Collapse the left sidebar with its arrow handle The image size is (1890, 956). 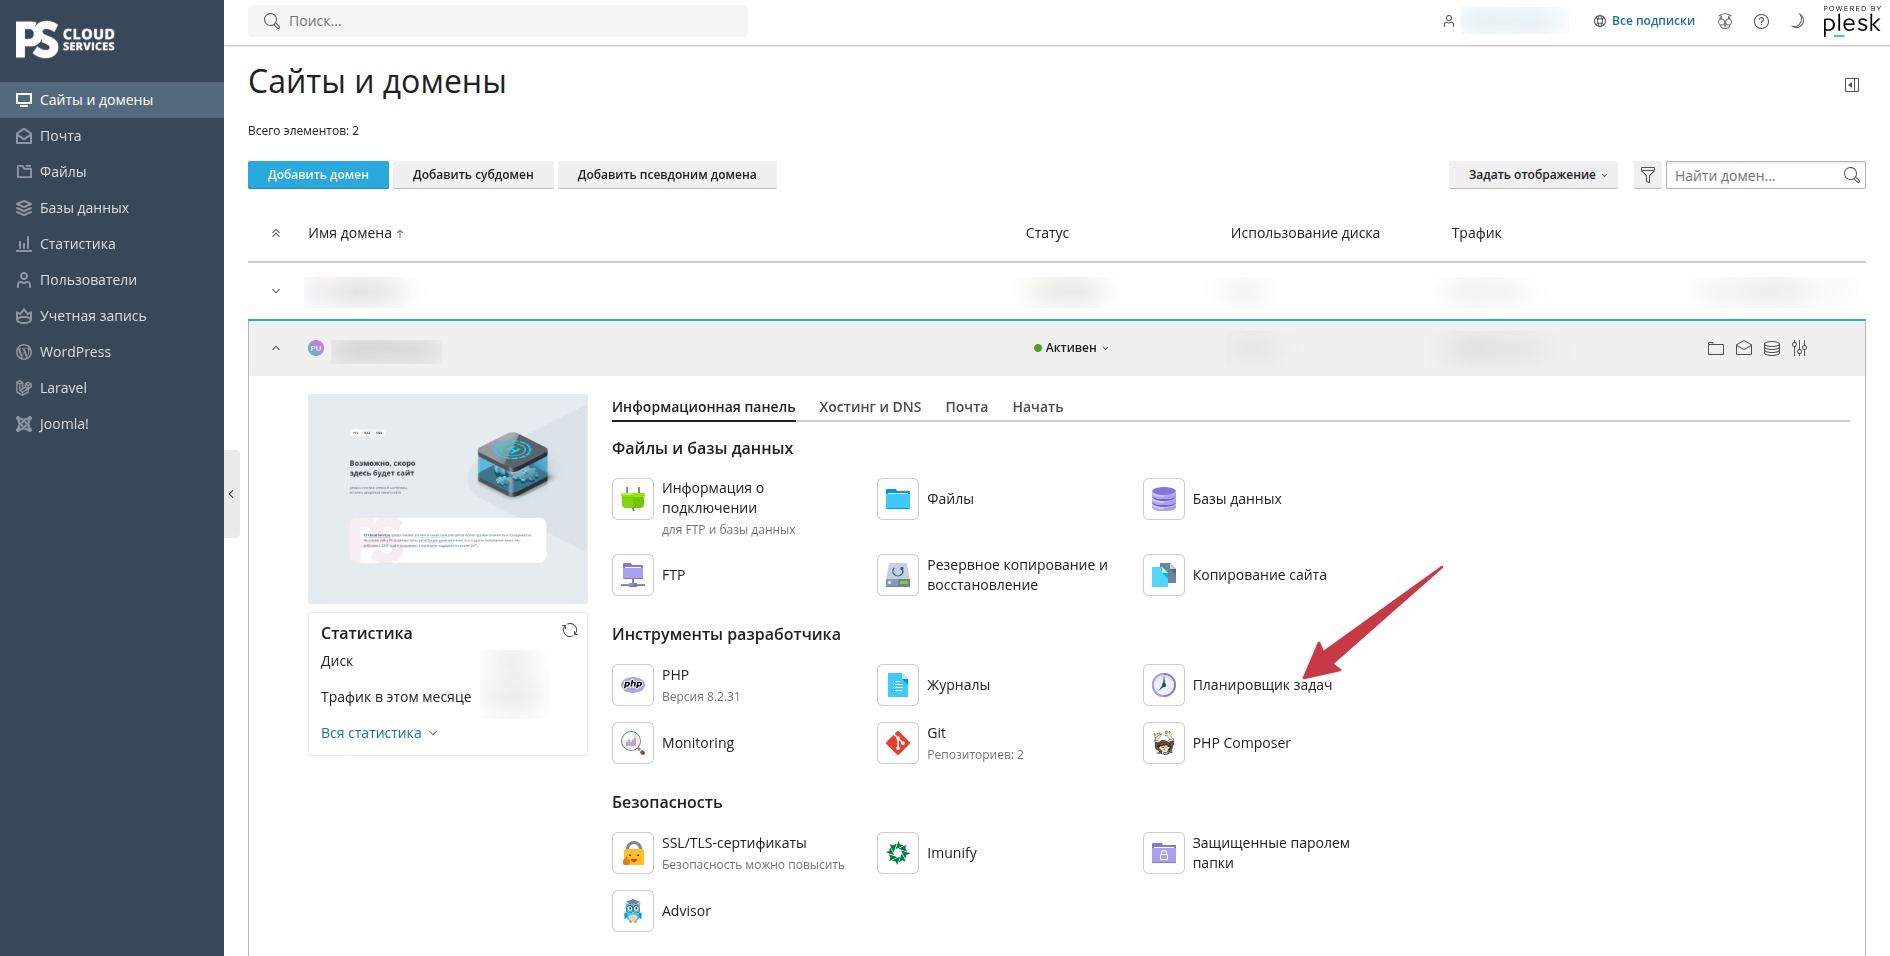231,494
